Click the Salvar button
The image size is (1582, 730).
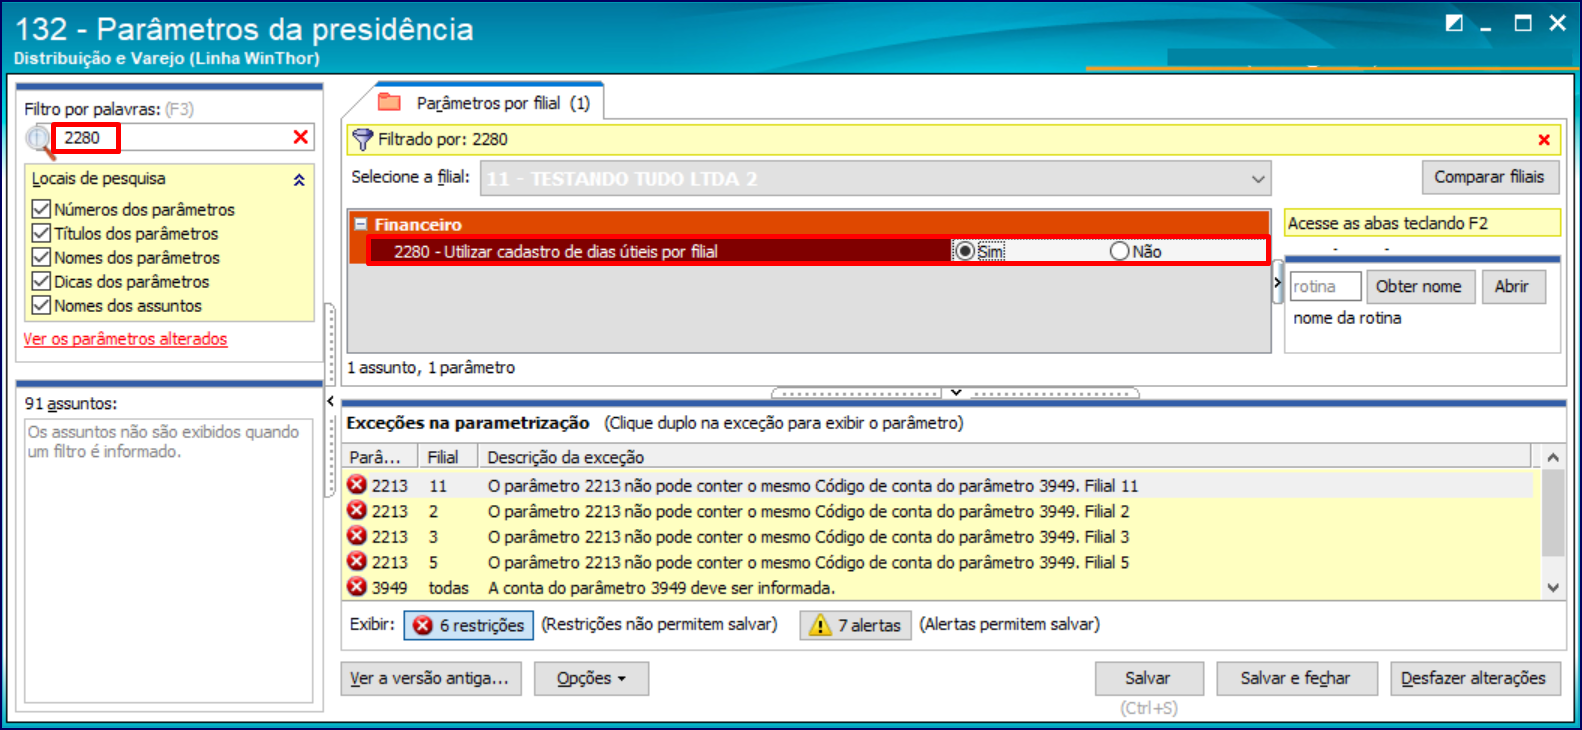click(1147, 678)
